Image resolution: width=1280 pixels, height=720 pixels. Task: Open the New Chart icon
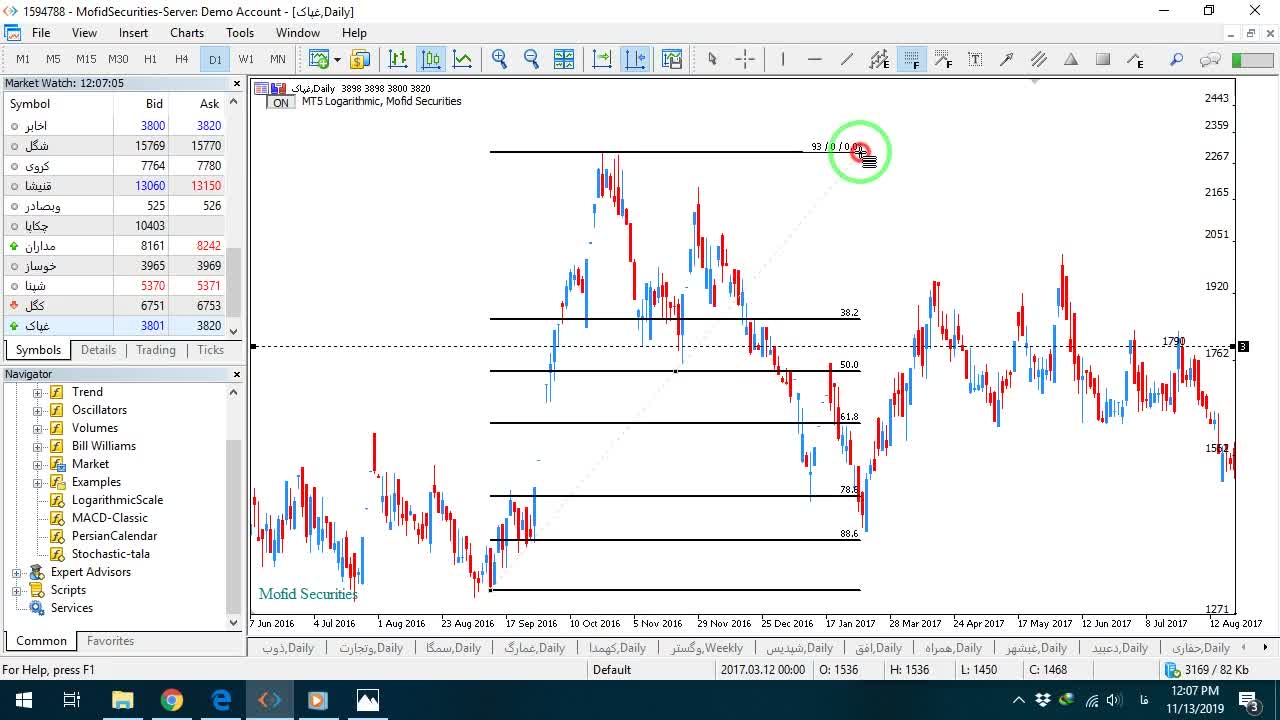click(x=319, y=59)
